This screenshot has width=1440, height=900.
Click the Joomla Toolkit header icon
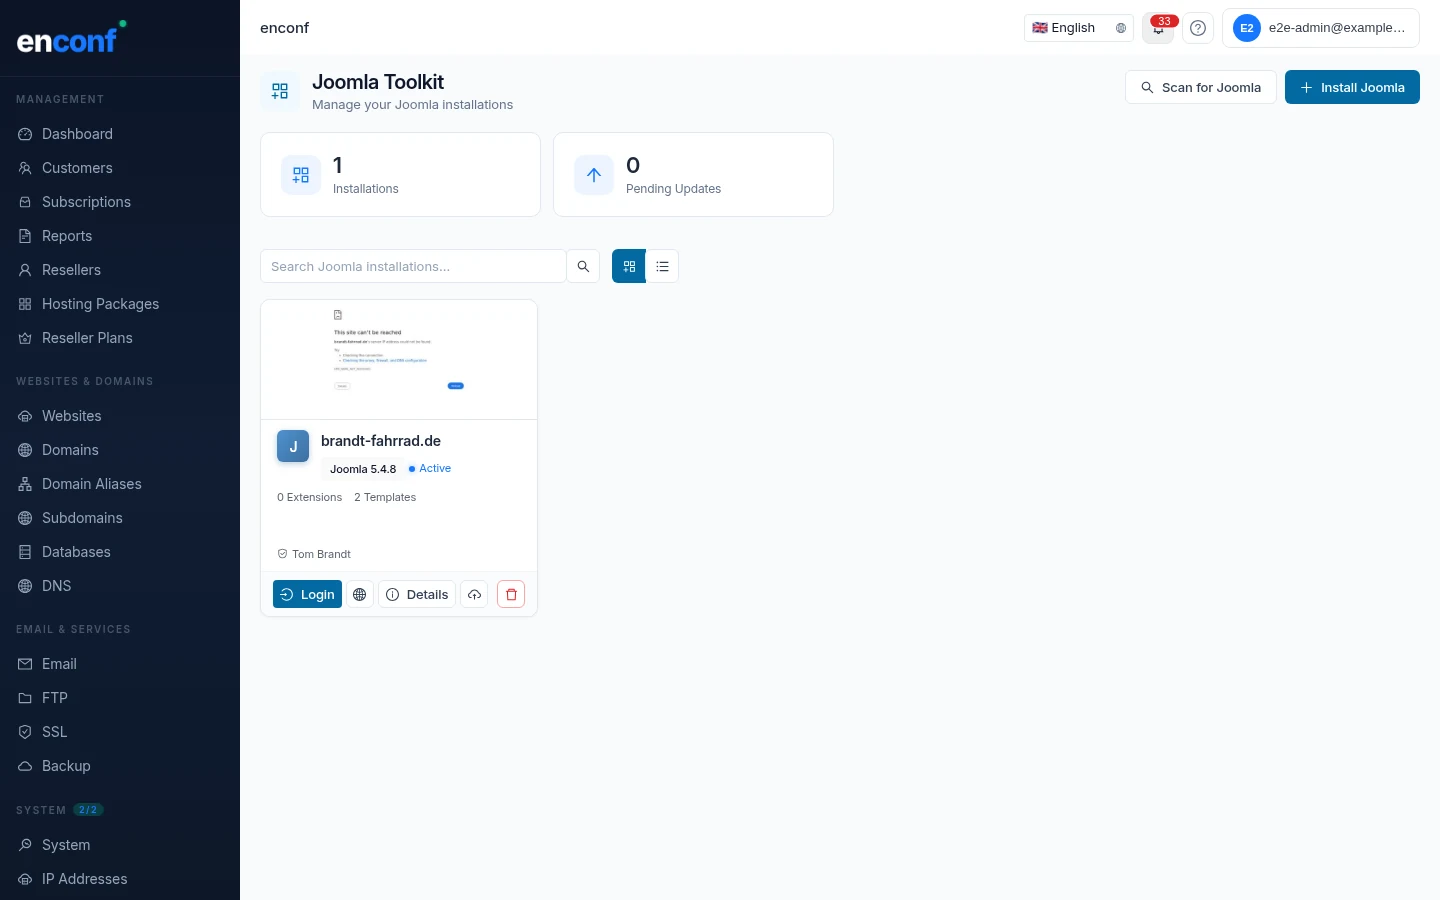[280, 91]
